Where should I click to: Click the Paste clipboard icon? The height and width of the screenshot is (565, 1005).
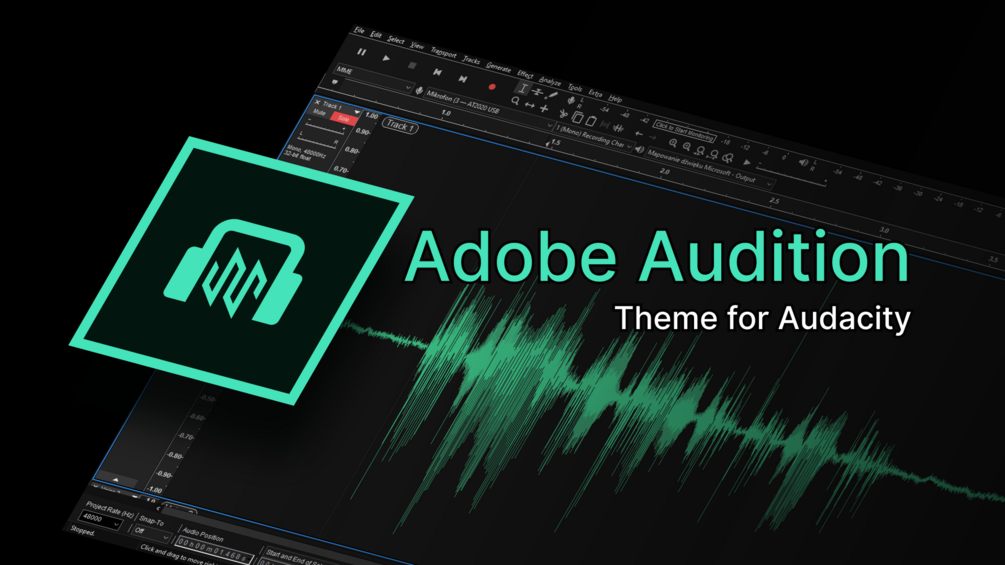click(590, 121)
